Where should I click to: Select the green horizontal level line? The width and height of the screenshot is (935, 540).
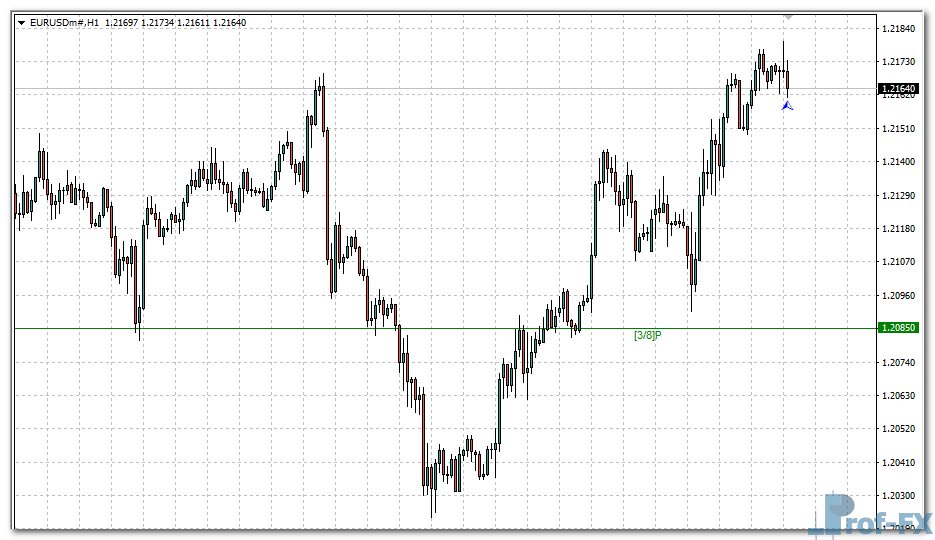pos(300,328)
